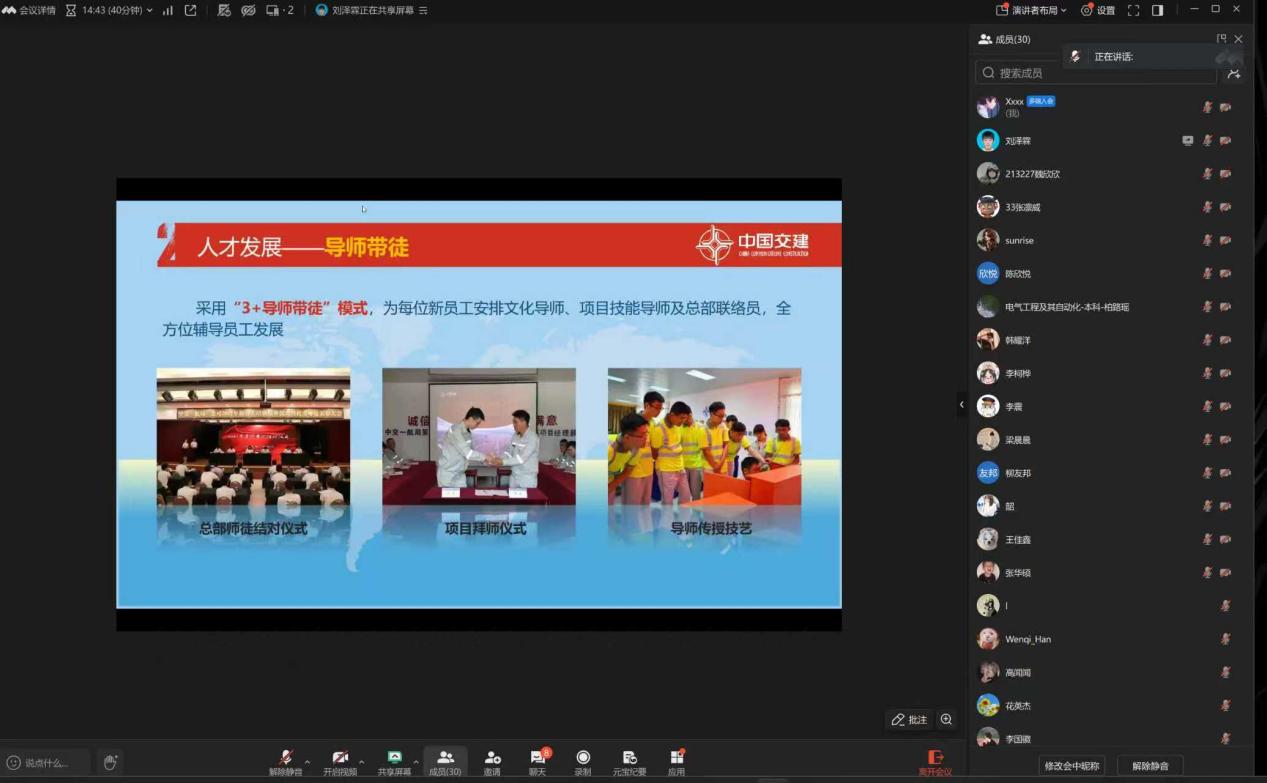Open 设置 (Settings) in the top bar

1097,10
